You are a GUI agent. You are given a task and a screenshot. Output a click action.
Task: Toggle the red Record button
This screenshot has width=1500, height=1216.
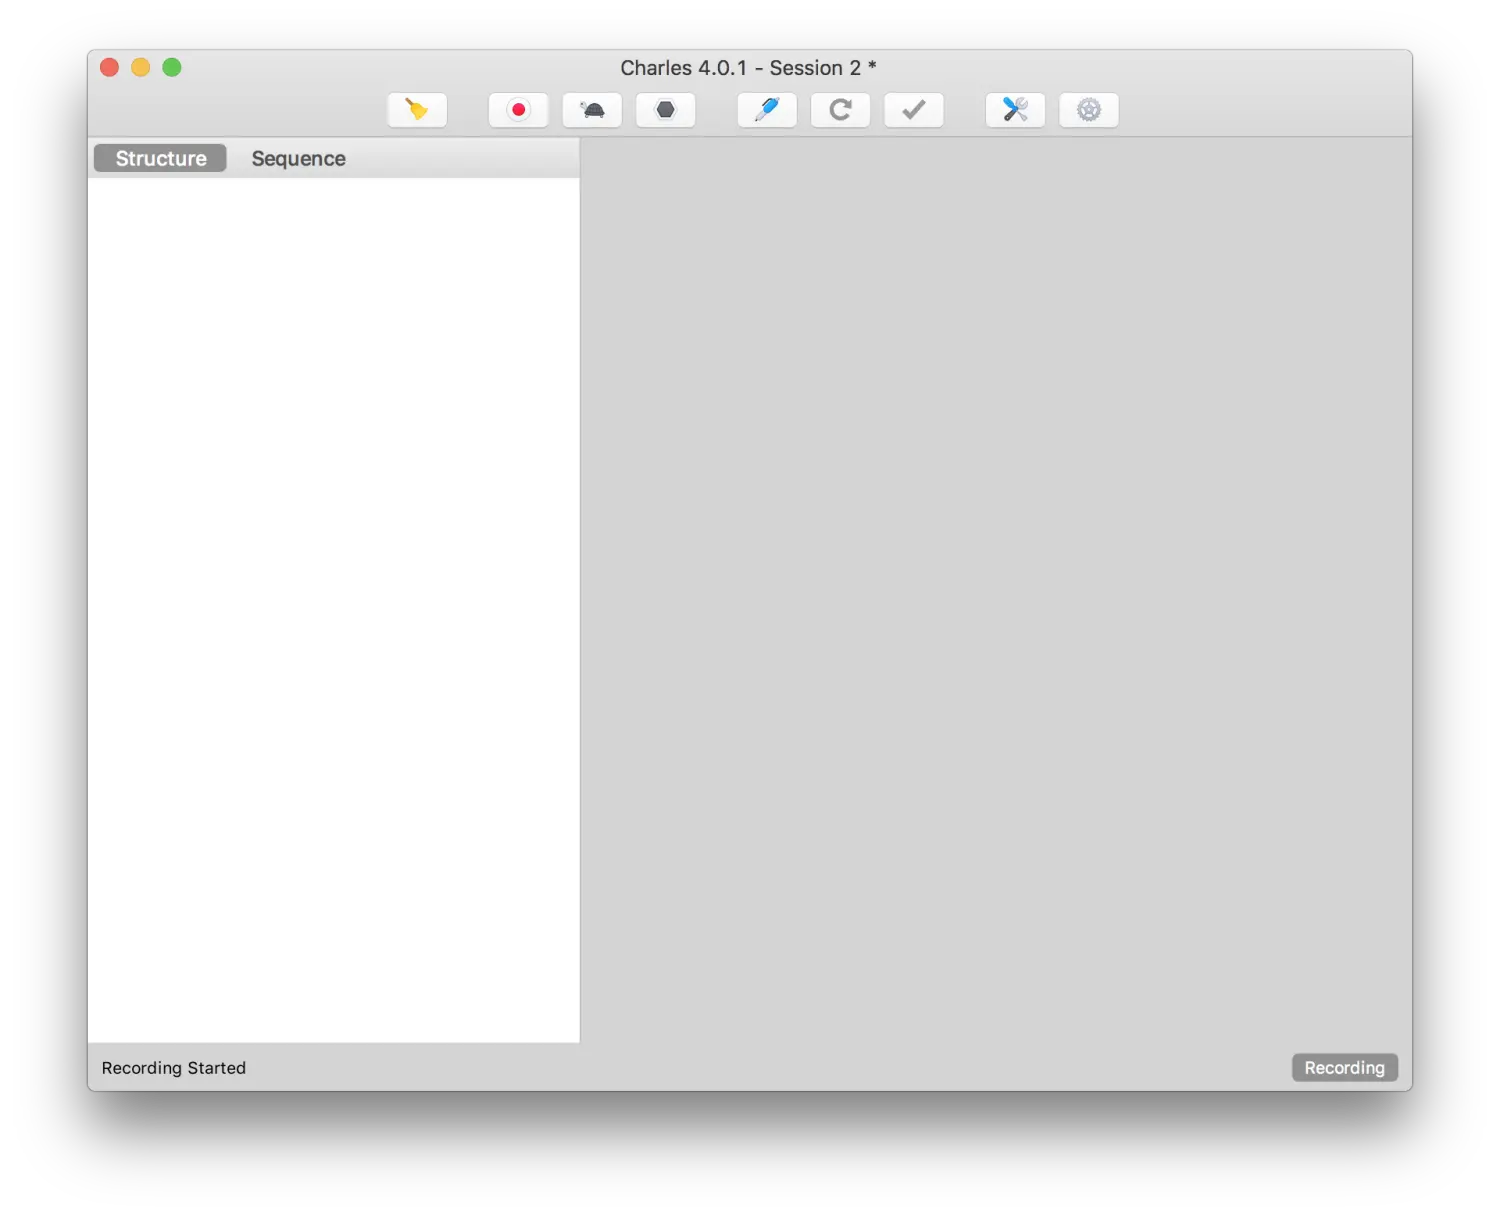pyautogui.click(x=518, y=110)
